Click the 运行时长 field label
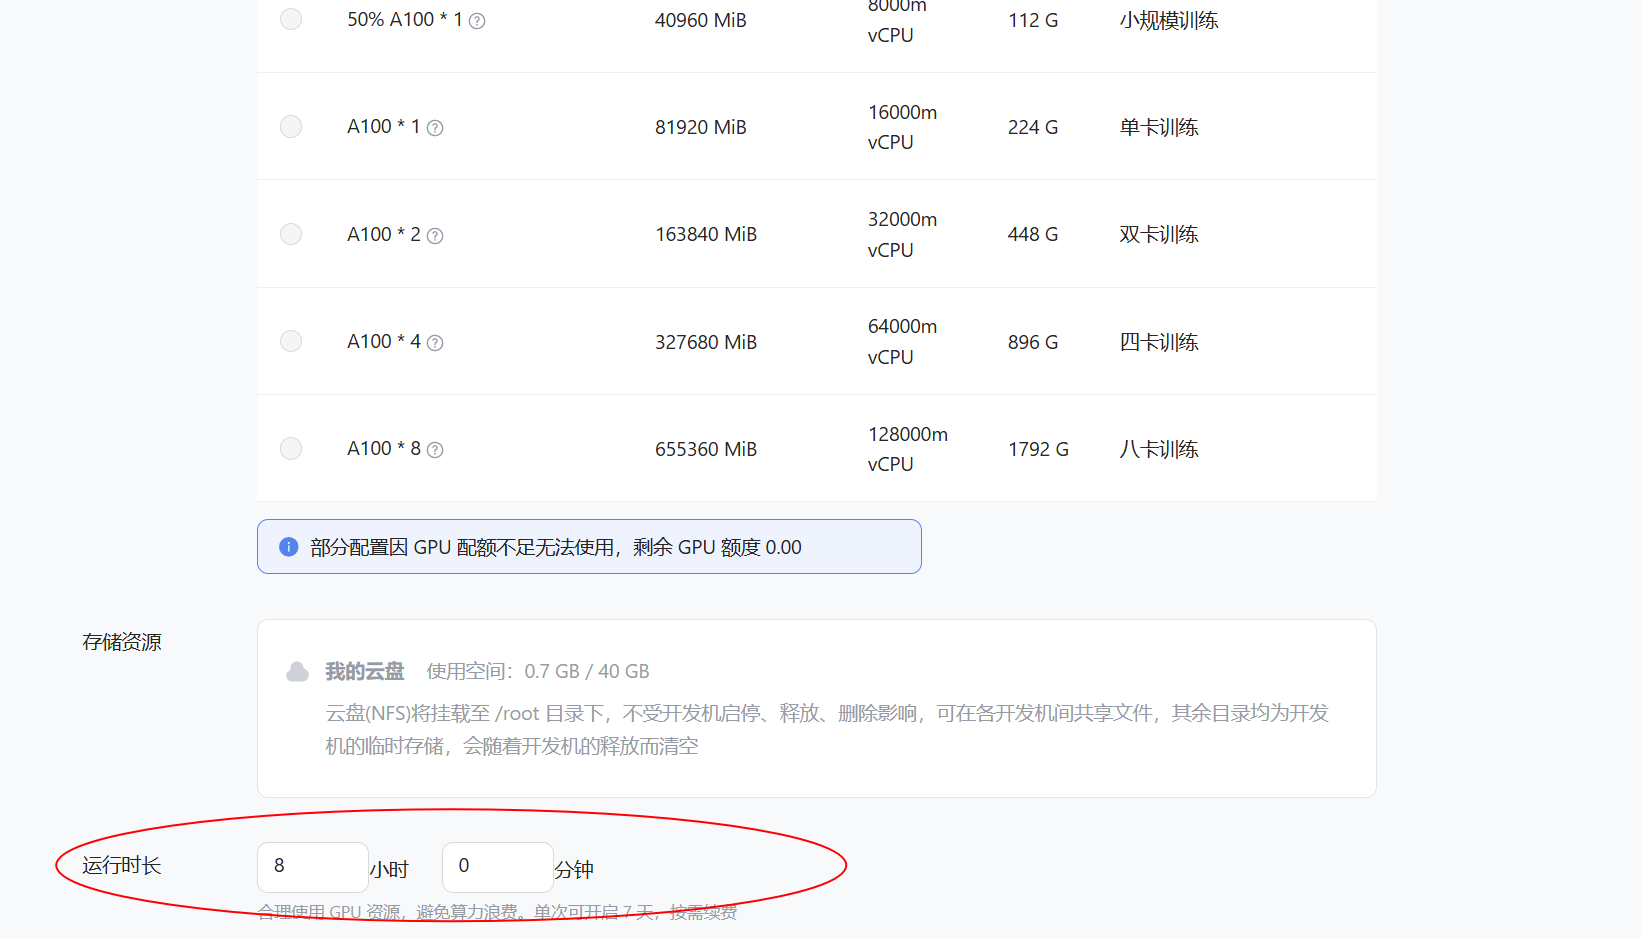Image resolution: width=1641 pixels, height=939 pixels. click(x=122, y=865)
